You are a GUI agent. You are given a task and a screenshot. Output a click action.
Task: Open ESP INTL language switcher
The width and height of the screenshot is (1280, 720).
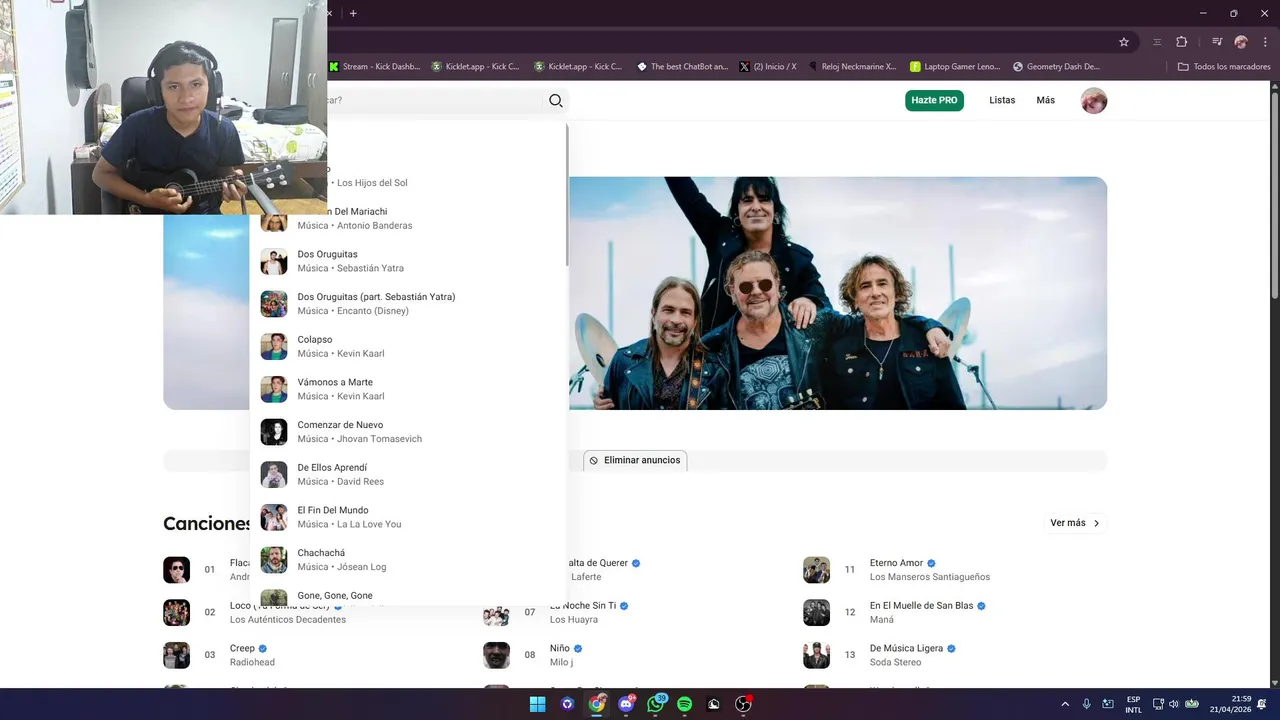(x=1133, y=704)
